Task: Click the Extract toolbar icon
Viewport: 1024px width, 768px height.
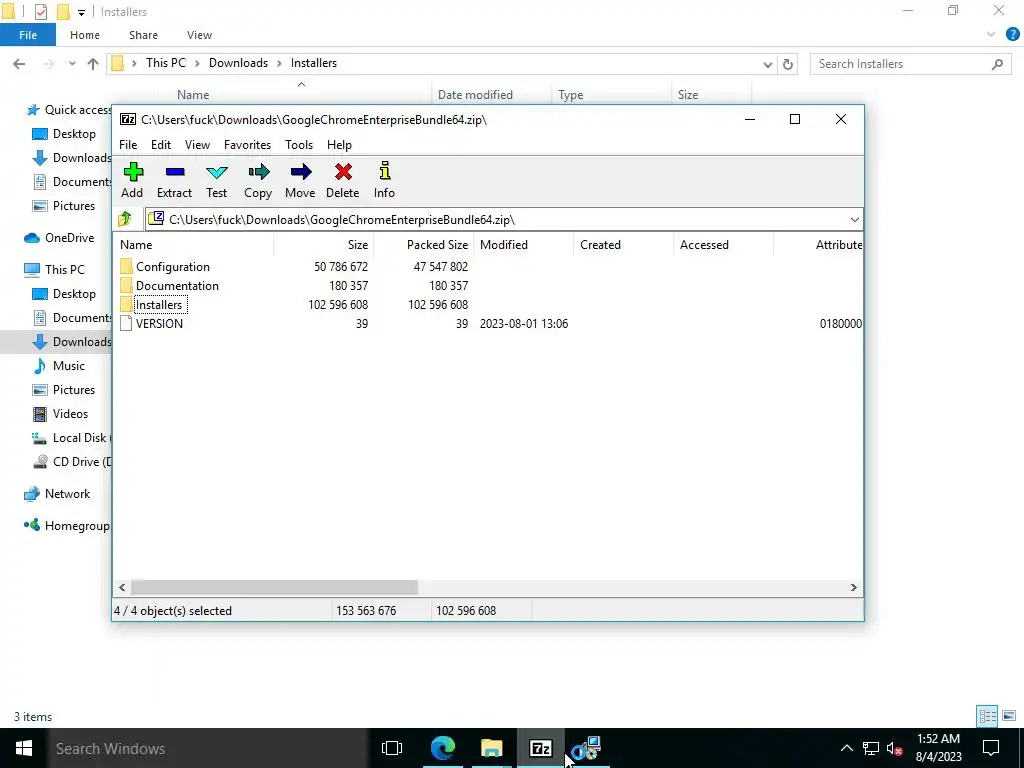Action: pos(174,180)
